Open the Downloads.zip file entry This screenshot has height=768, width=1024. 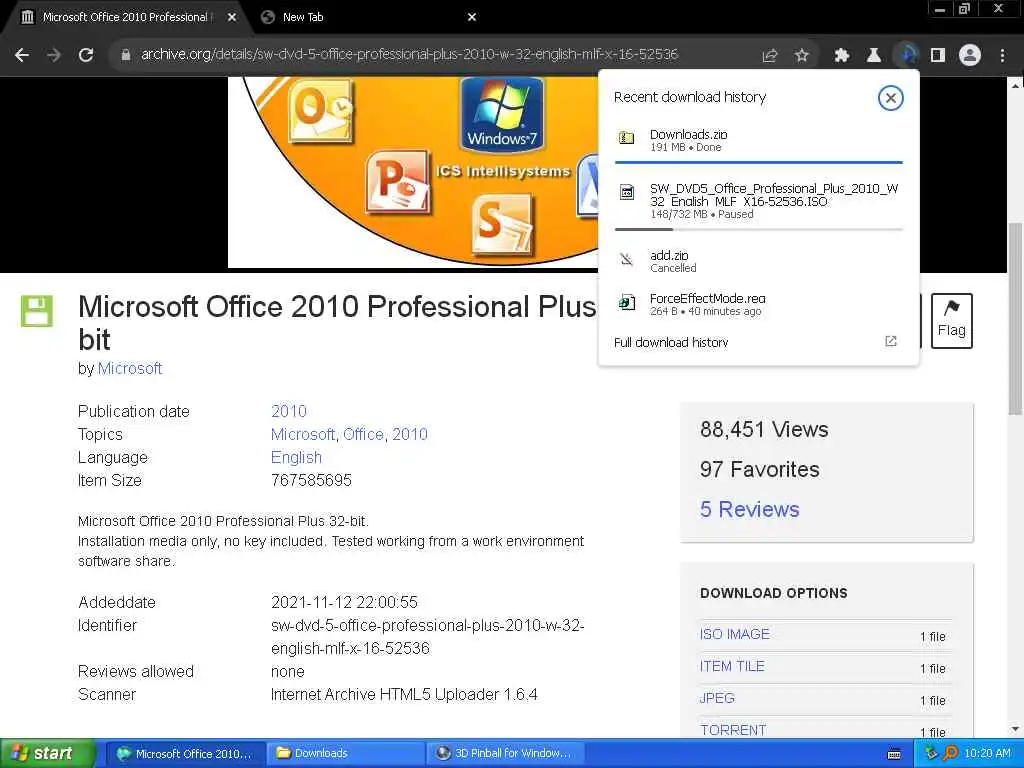click(759, 140)
